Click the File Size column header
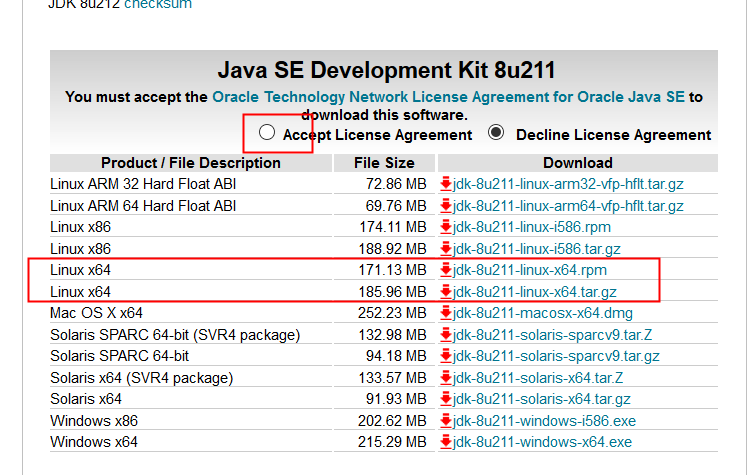747x475 pixels. pos(384,163)
